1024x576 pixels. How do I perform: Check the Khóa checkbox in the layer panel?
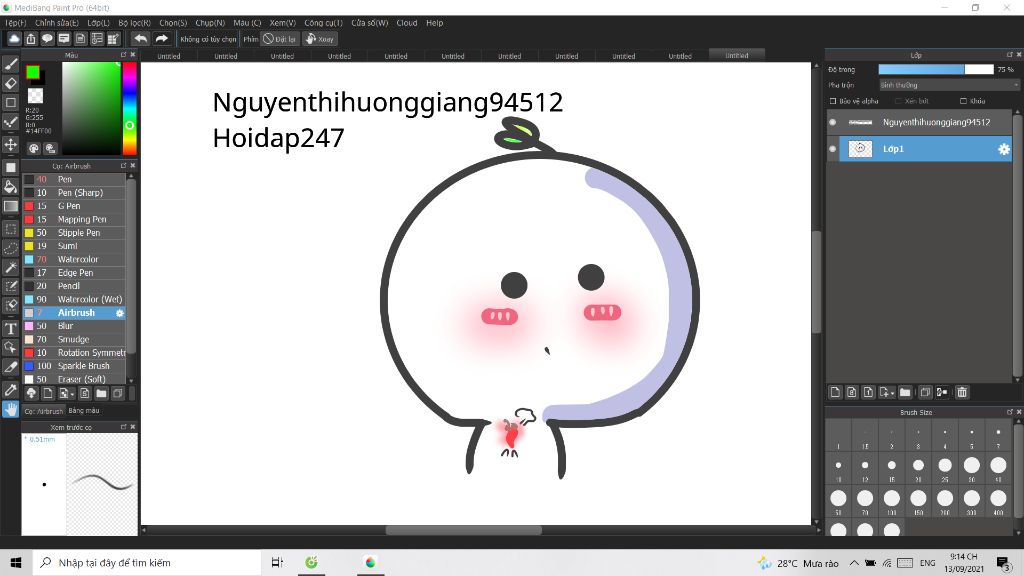click(963, 101)
